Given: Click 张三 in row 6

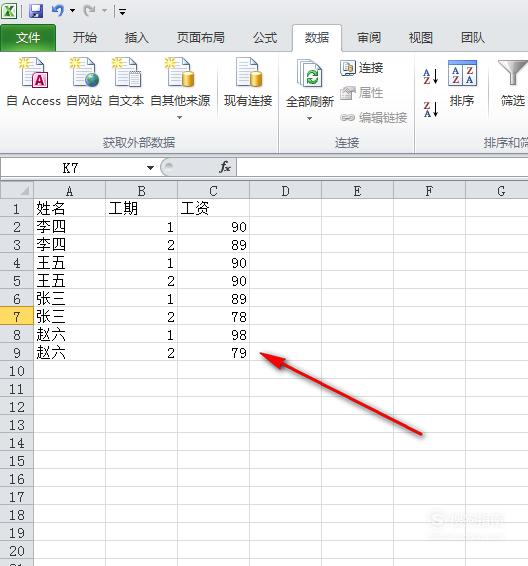Looking at the screenshot, I should click(69, 299).
